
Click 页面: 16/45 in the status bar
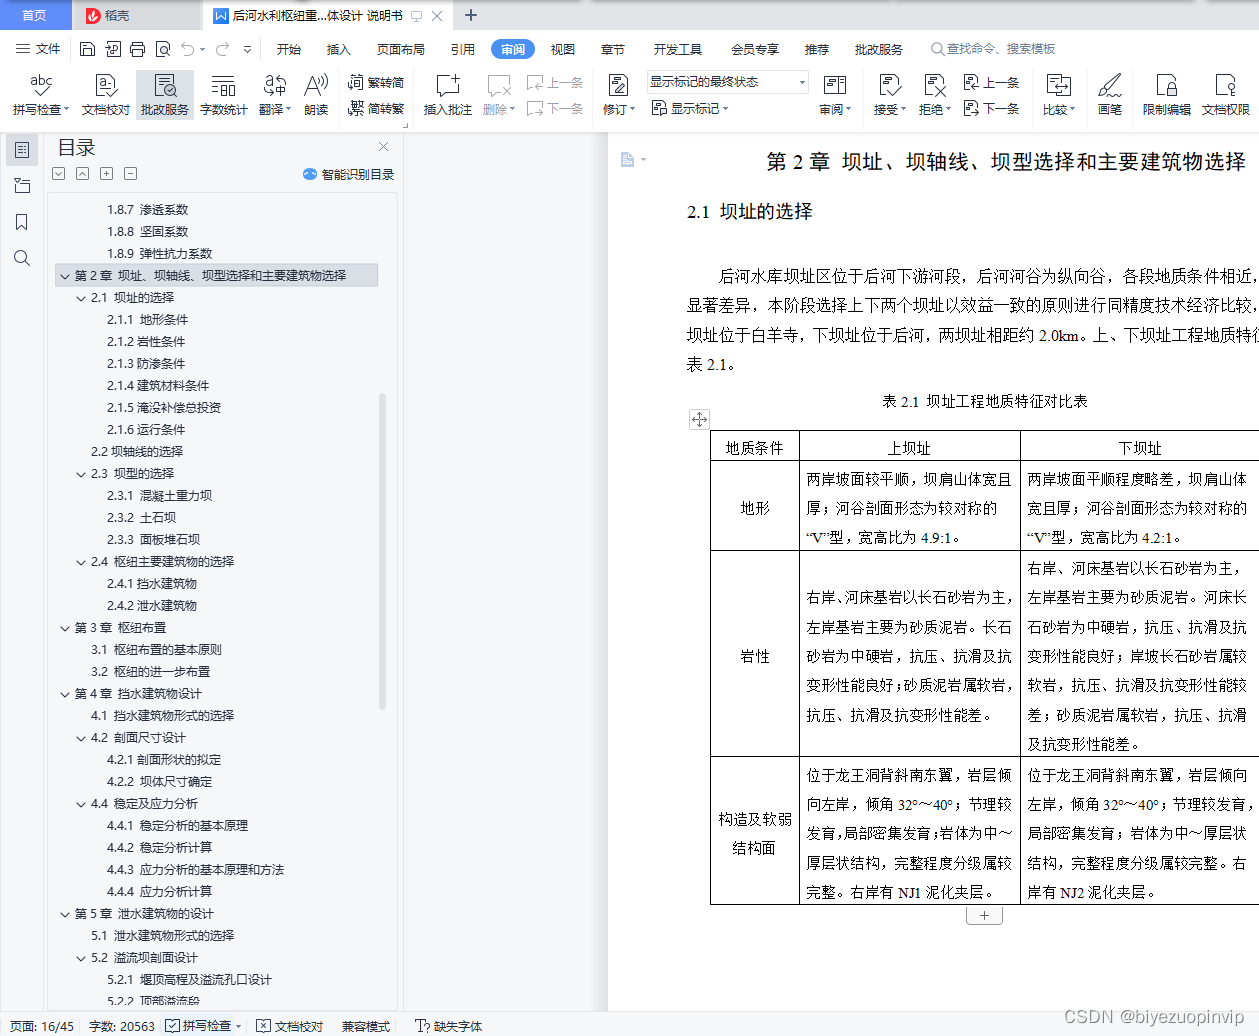42,1026
